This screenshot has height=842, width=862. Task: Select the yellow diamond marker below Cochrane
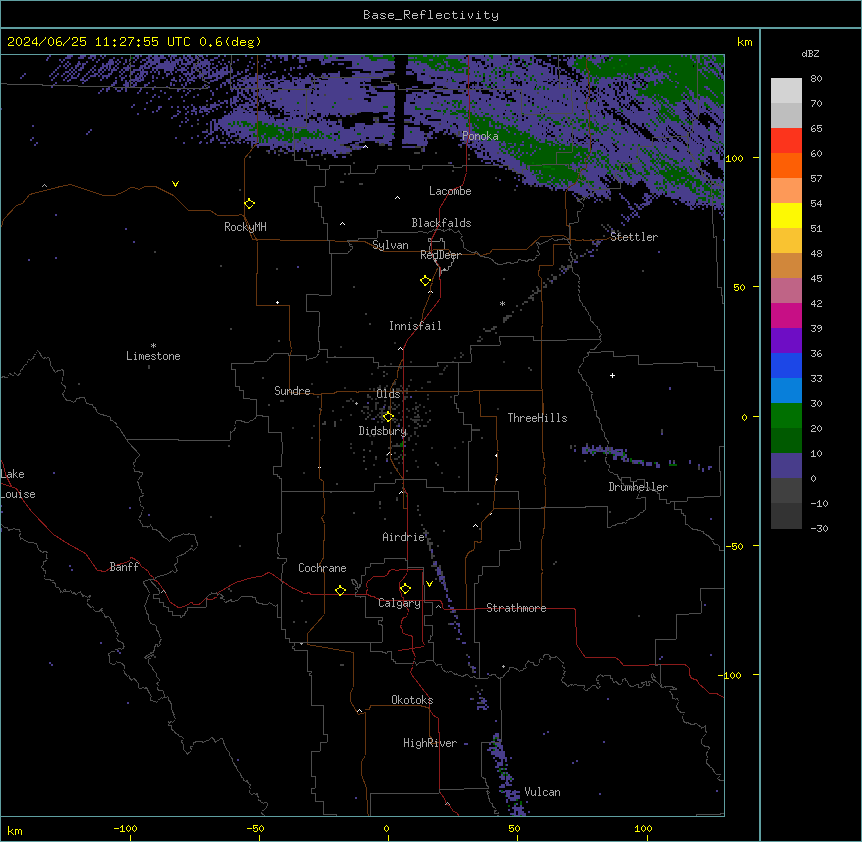[x=340, y=590]
